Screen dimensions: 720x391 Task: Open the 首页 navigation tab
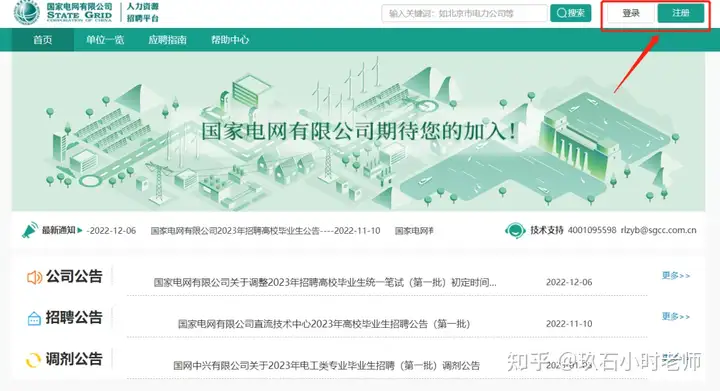point(43,40)
